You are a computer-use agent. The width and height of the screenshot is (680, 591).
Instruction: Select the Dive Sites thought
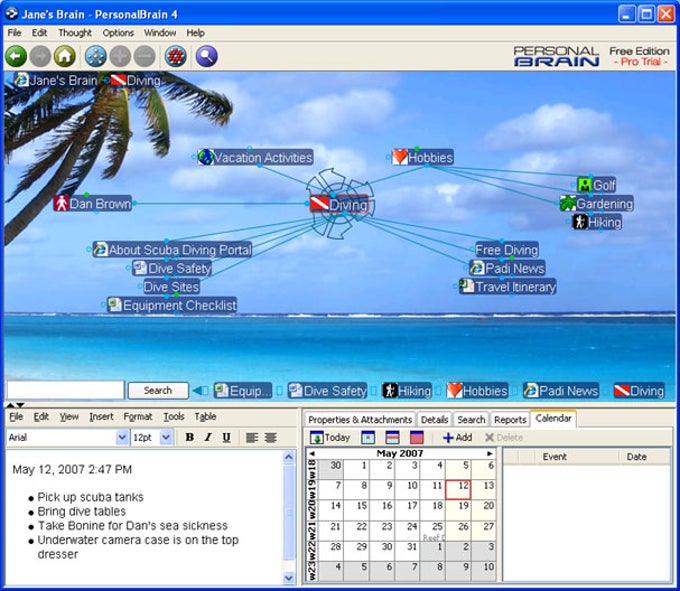171,287
